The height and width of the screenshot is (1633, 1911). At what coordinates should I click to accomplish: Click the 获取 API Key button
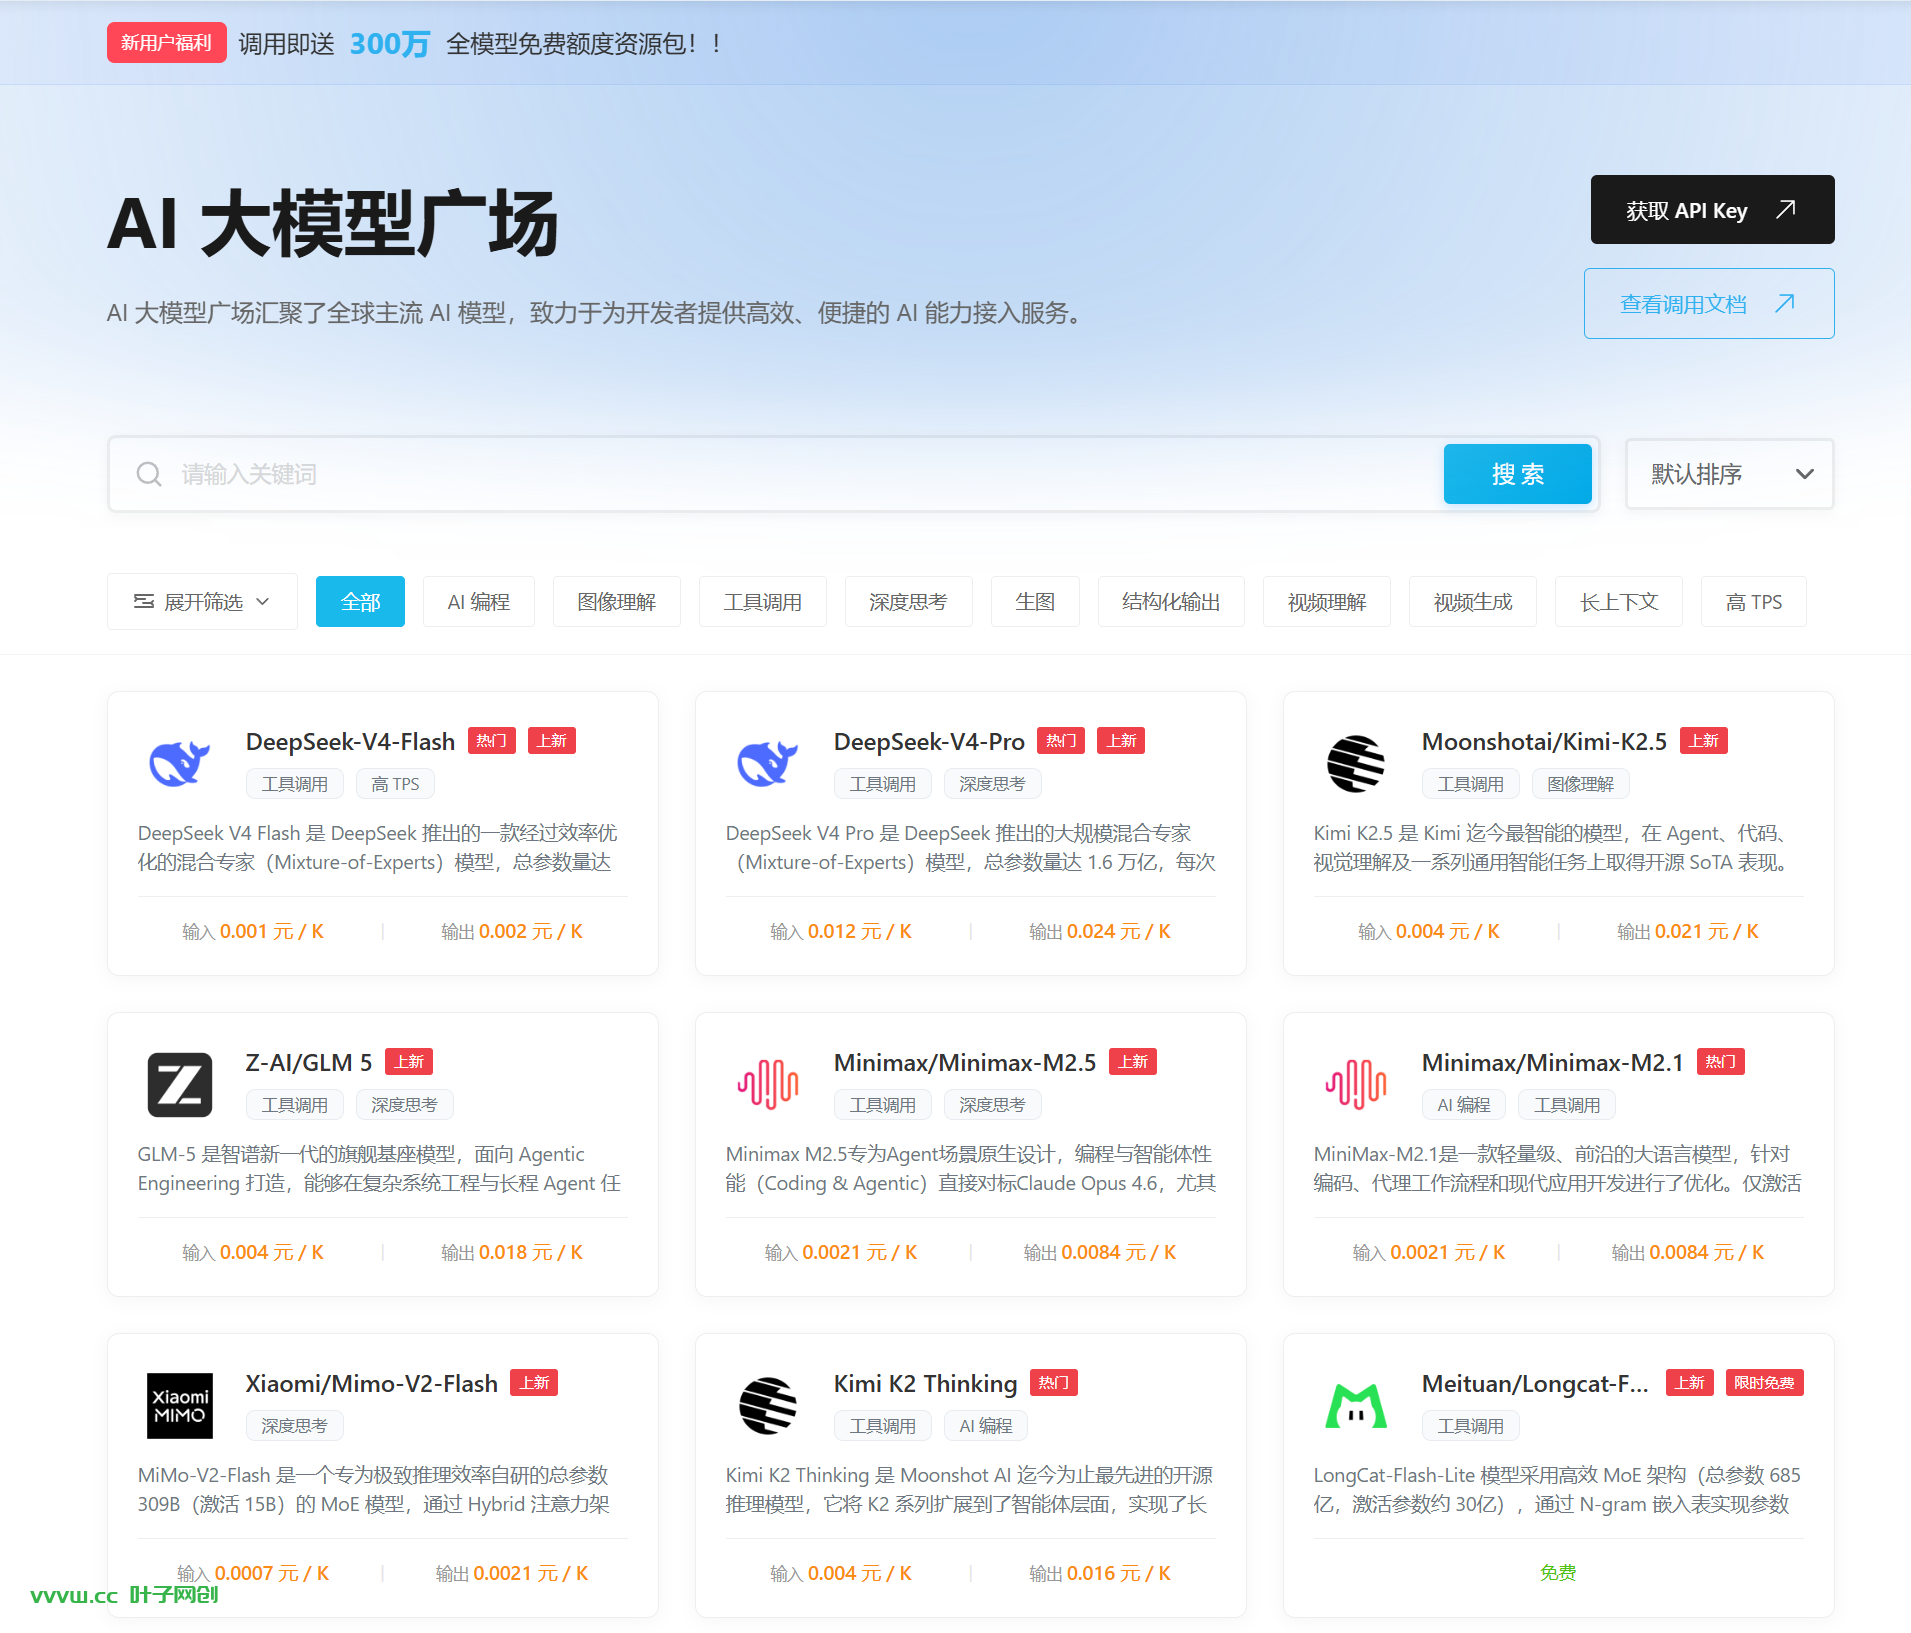pyautogui.click(x=1712, y=209)
